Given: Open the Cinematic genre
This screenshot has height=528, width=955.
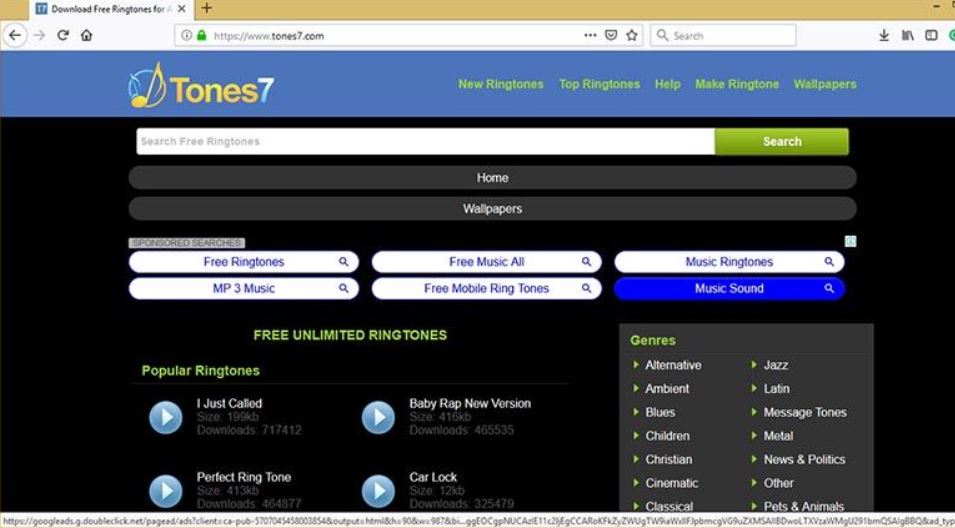Looking at the screenshot, I should click(x=672, y=483).
